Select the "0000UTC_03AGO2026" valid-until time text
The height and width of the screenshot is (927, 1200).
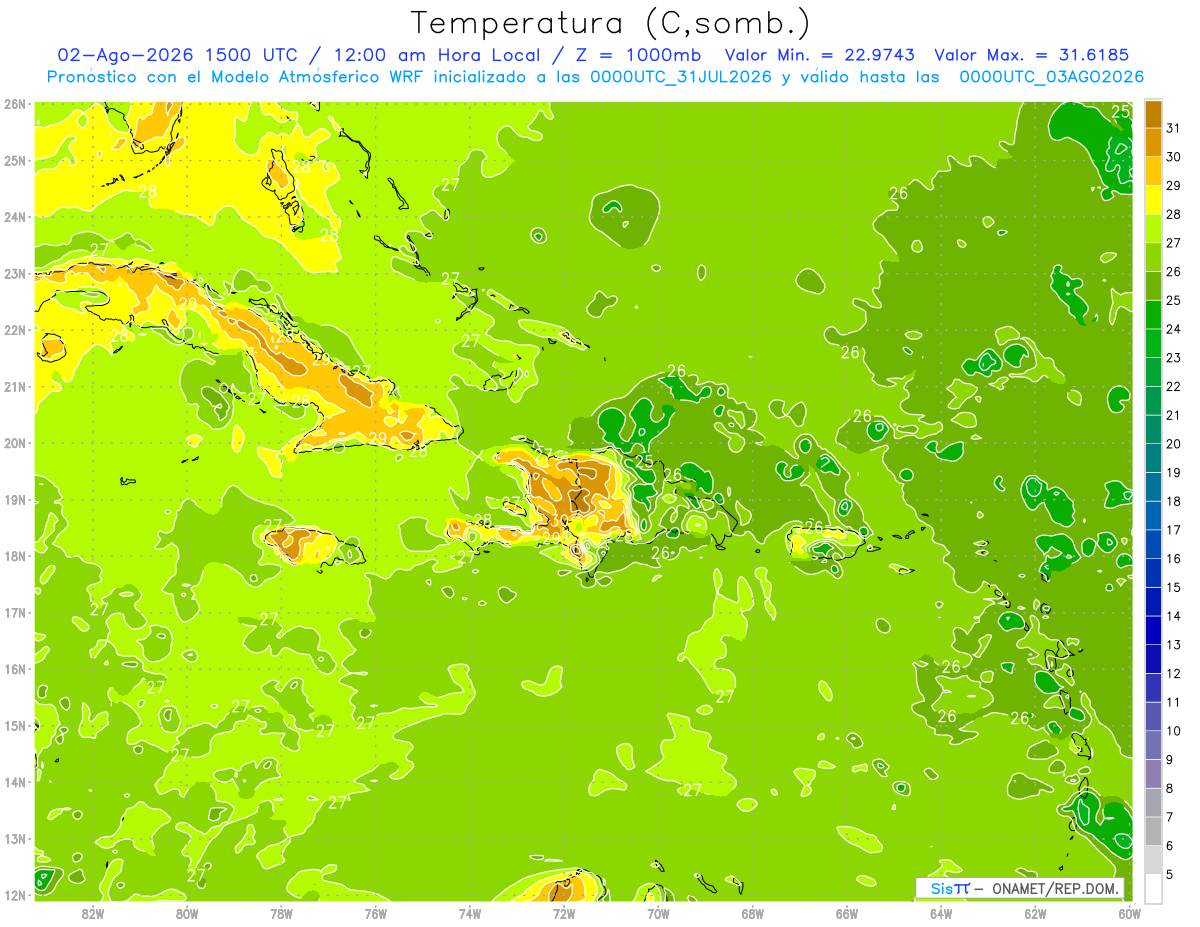(x=1051, y=77)
